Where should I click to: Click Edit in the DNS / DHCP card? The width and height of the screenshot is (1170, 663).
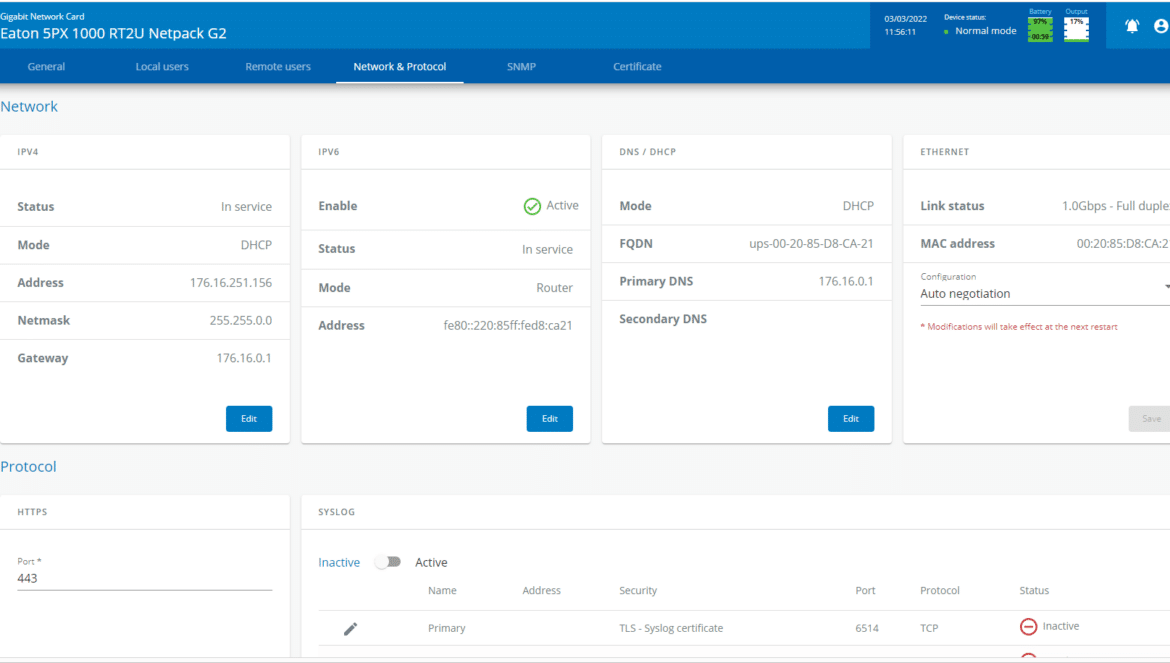click(851, 418)
